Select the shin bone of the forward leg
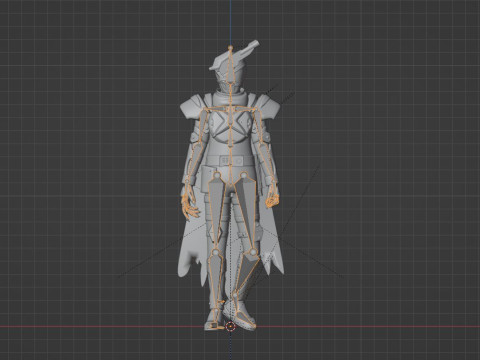Viewport: 480px width, 360px height. pyautogui.click(x=245, y=273)
